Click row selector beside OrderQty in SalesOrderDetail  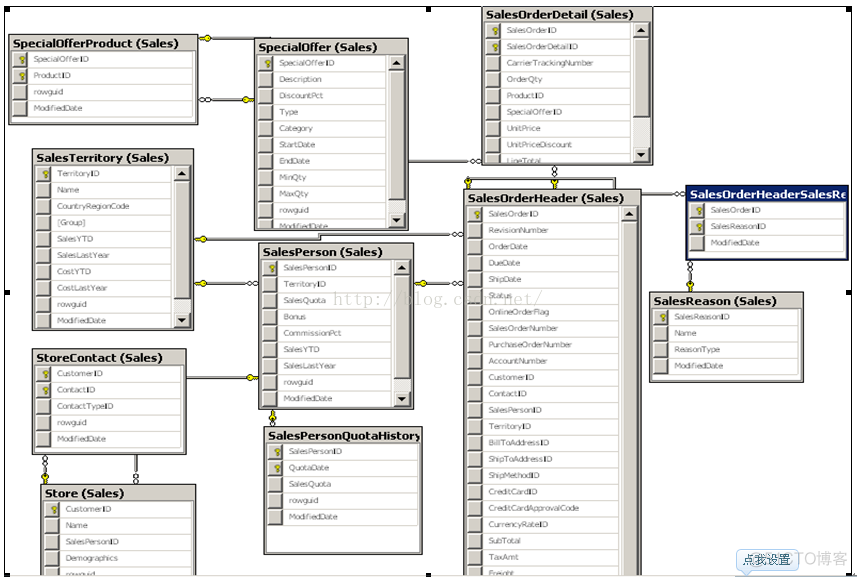[x=494, y=79]
